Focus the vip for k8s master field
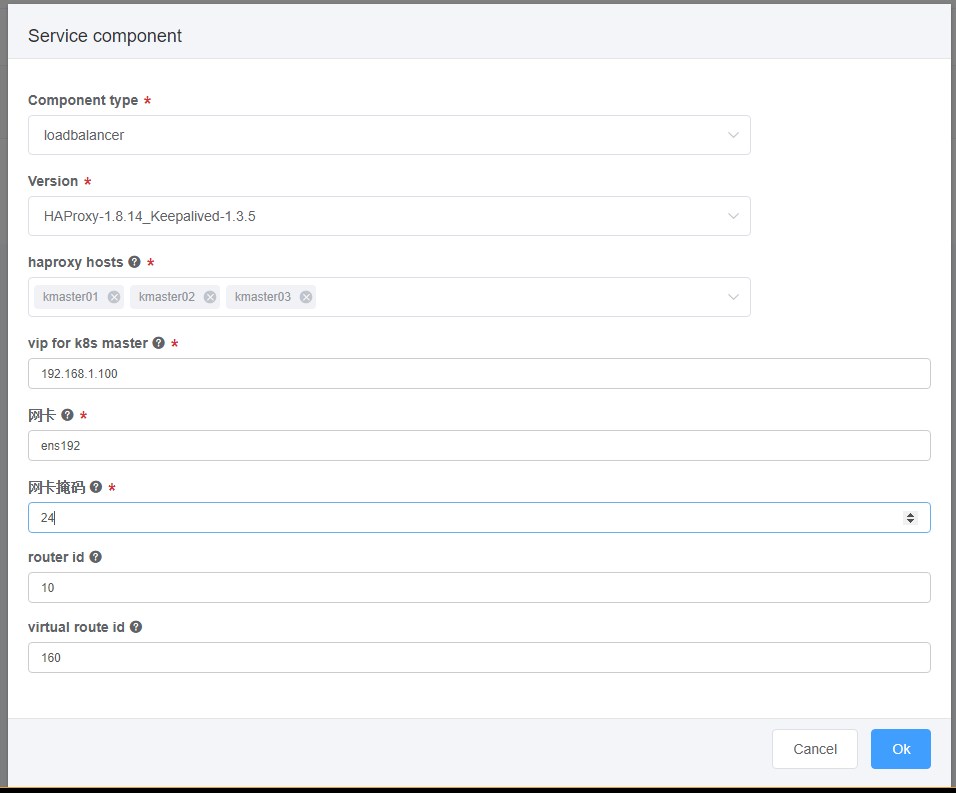The height and width of the screenshot is (793, 956). point(479,374)
